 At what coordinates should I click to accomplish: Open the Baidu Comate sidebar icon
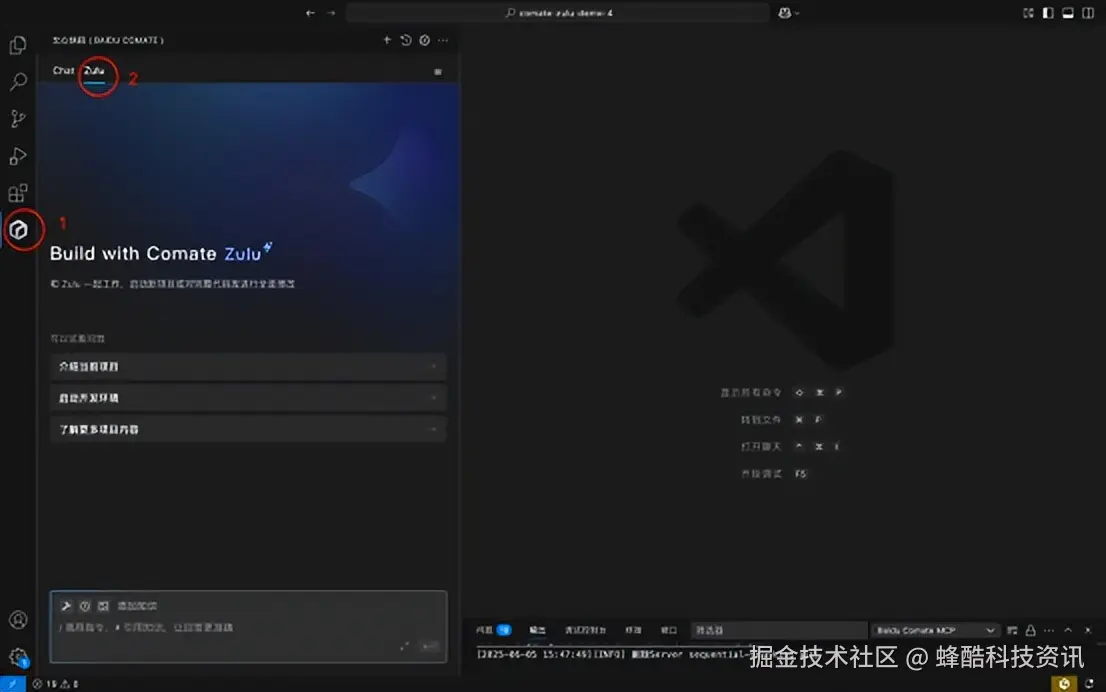[19, 229]
